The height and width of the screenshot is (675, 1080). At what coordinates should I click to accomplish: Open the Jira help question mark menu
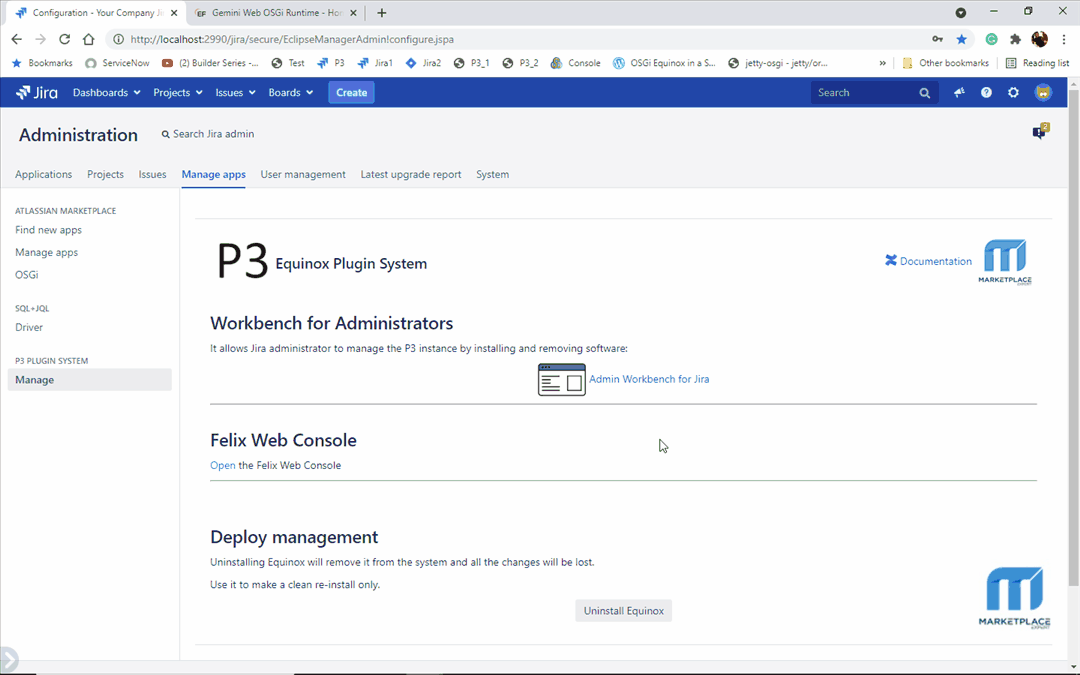click(x=986, y=92)
